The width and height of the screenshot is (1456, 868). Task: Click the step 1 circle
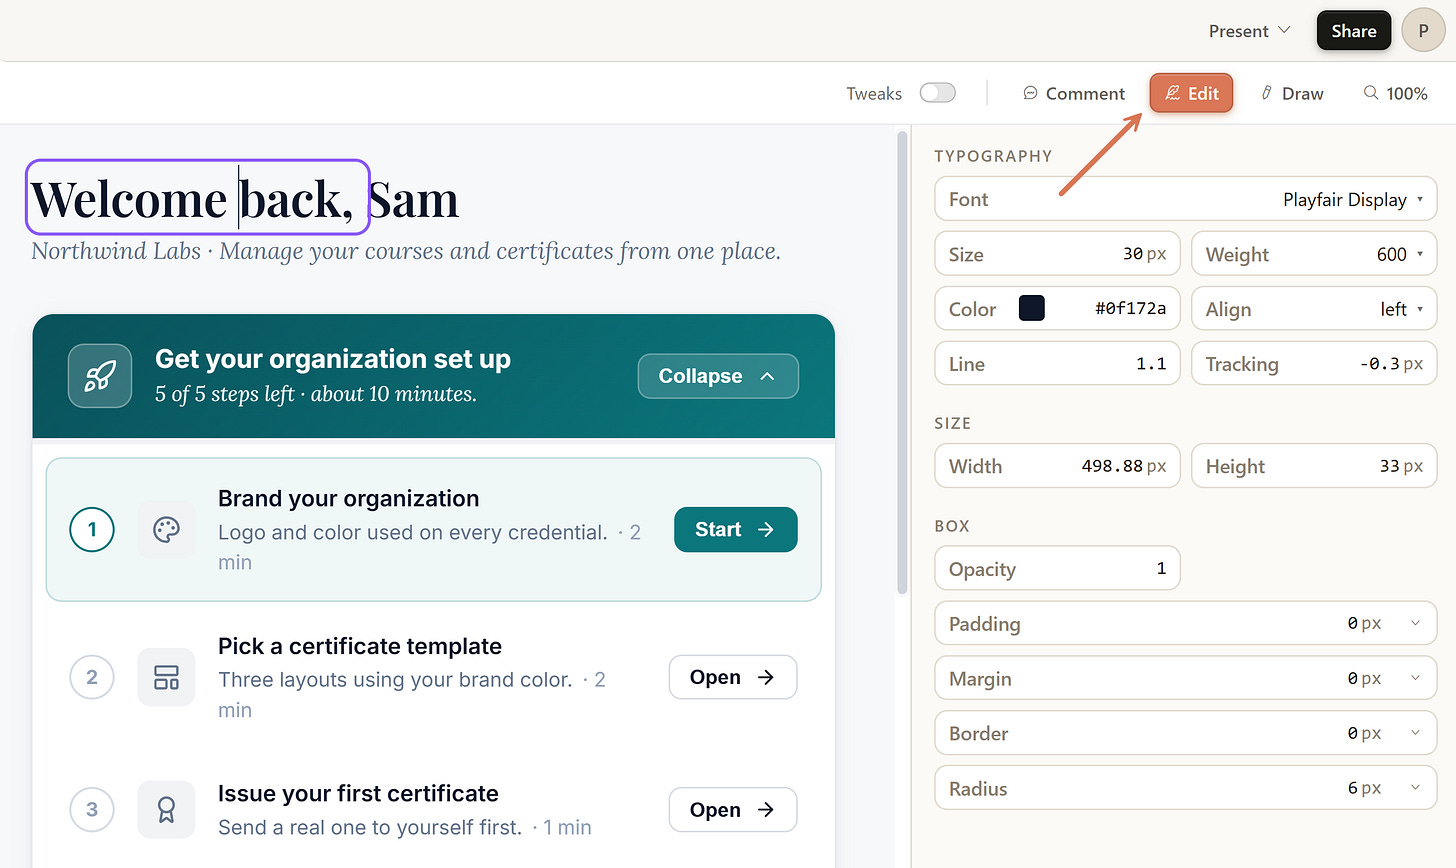tap(92, 530)
